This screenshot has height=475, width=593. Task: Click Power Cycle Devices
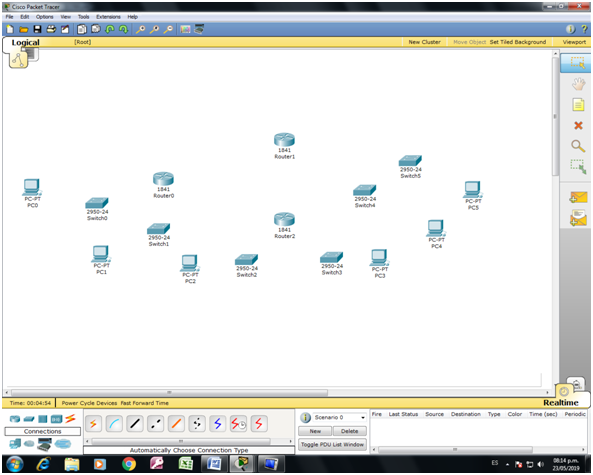(x=89, y=403)
